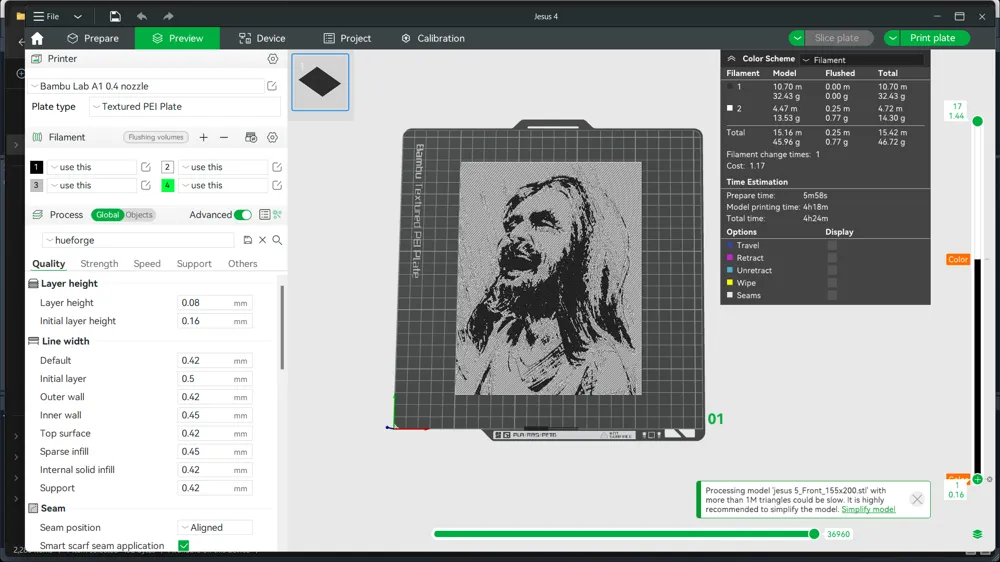The height and width of the screenshot is (562, 1000).
Task: Open process settings list view icon
Action: pos(264,215)
